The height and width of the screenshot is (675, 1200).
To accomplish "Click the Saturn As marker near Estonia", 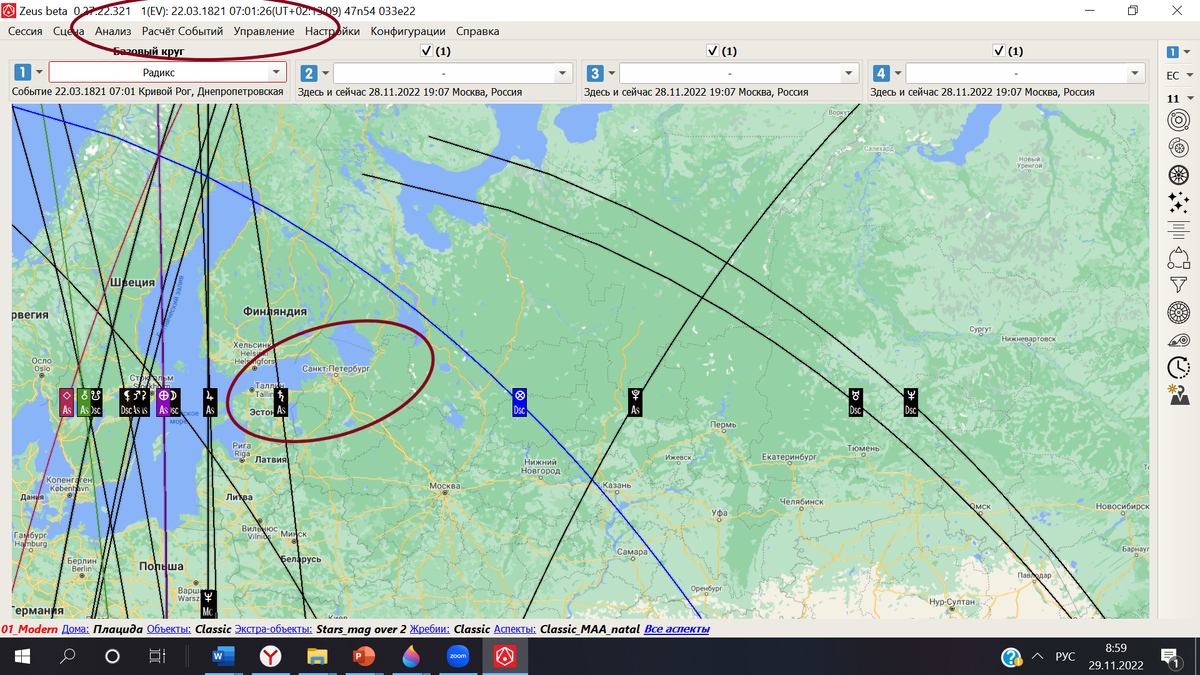I will tap(282, 402).
